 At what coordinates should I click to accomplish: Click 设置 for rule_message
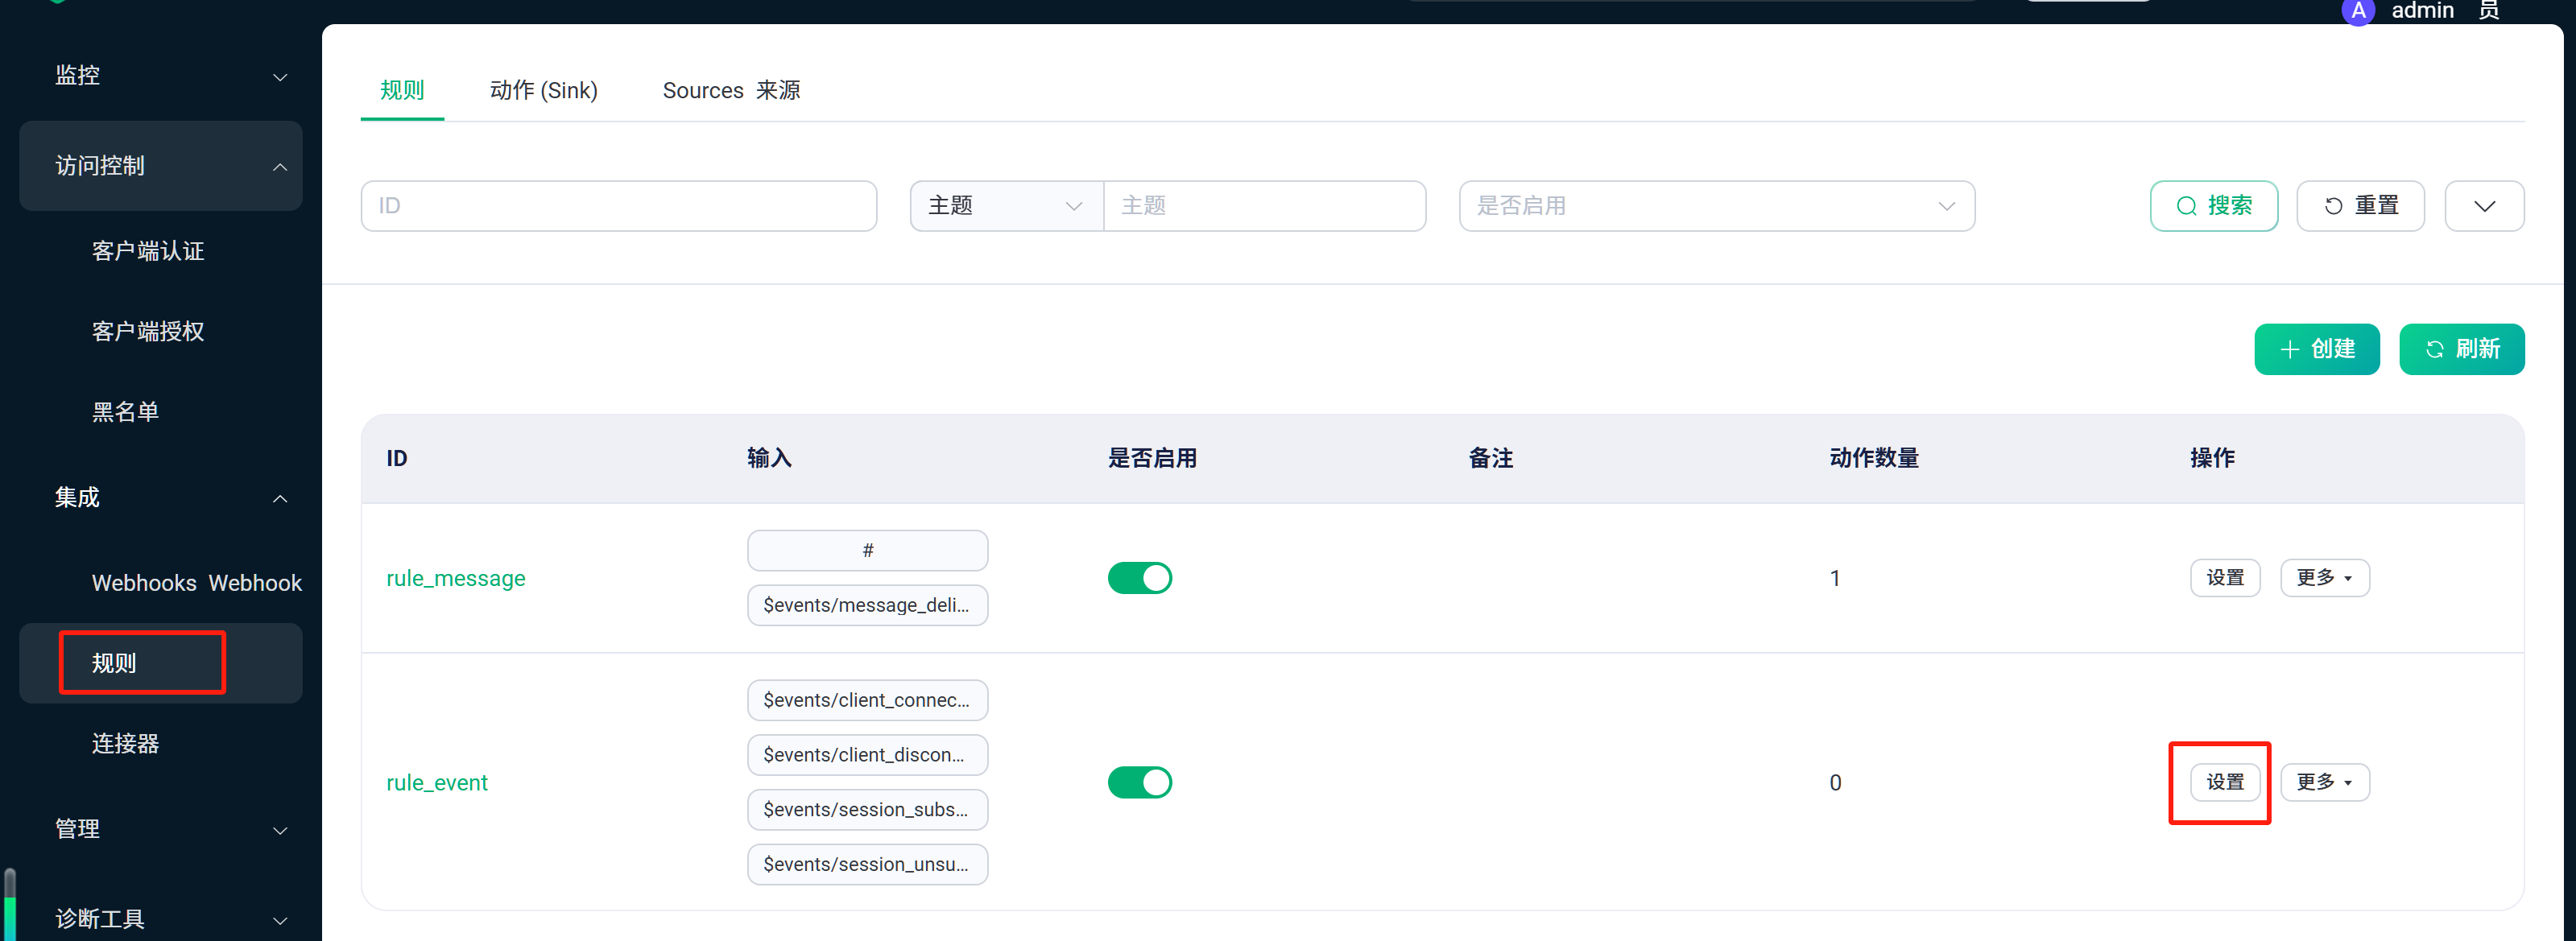point(2225,578)
